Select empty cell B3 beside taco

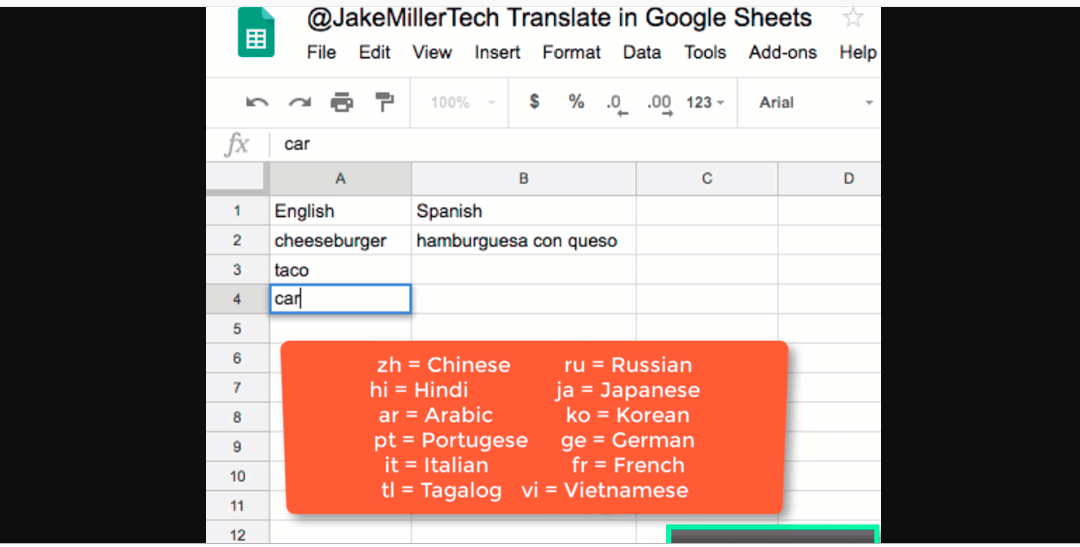pyautogui.click(x=523, y=270)
